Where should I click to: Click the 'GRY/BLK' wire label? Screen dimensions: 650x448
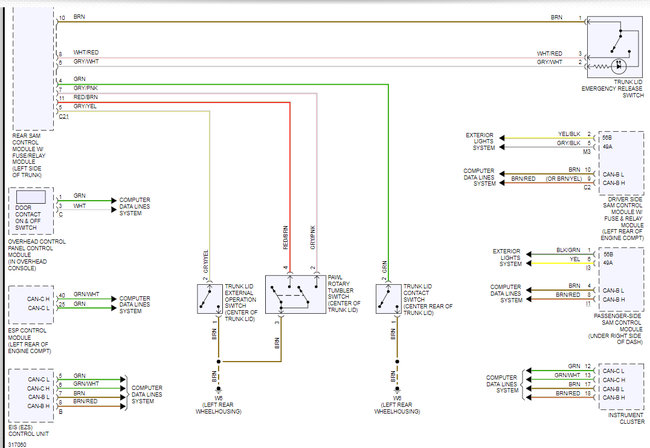click(x=569, y=143)
